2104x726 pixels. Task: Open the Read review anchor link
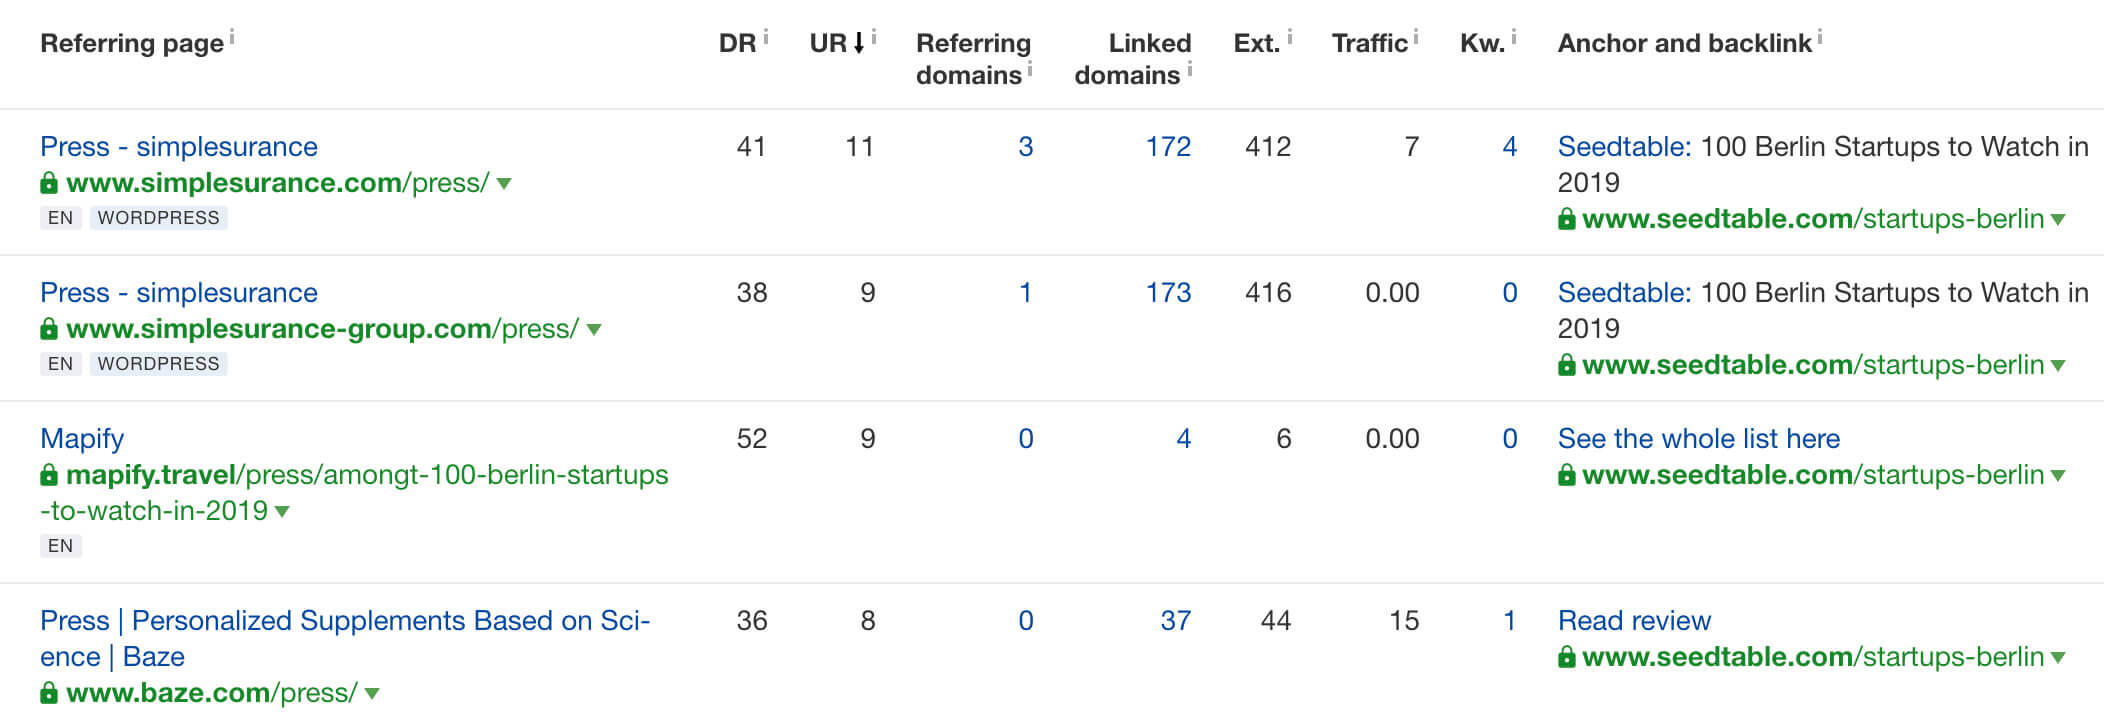pos(1634,621)
